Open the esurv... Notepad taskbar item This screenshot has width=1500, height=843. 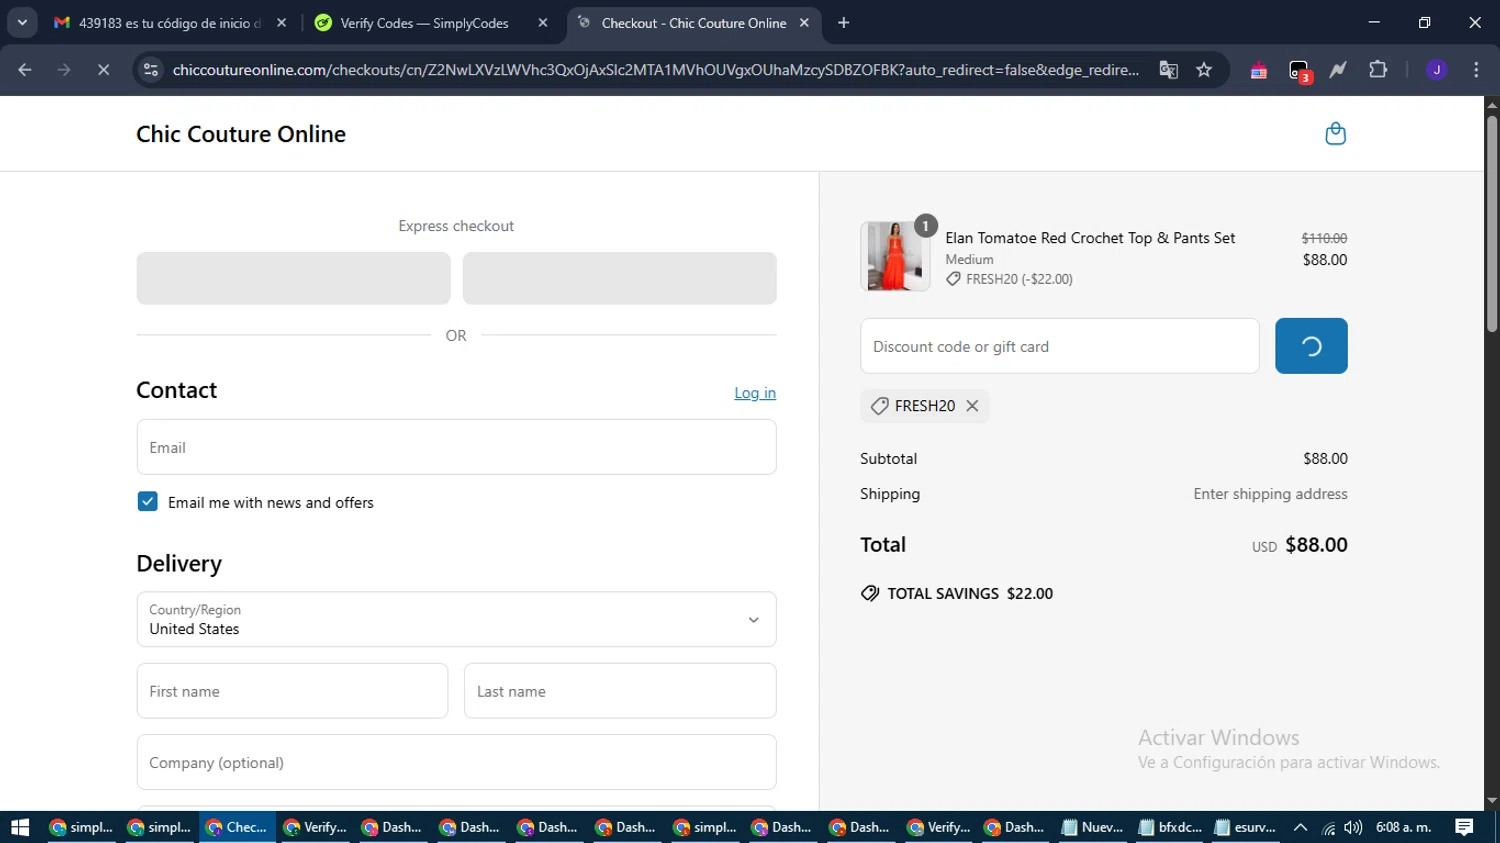click(1246, 827)
